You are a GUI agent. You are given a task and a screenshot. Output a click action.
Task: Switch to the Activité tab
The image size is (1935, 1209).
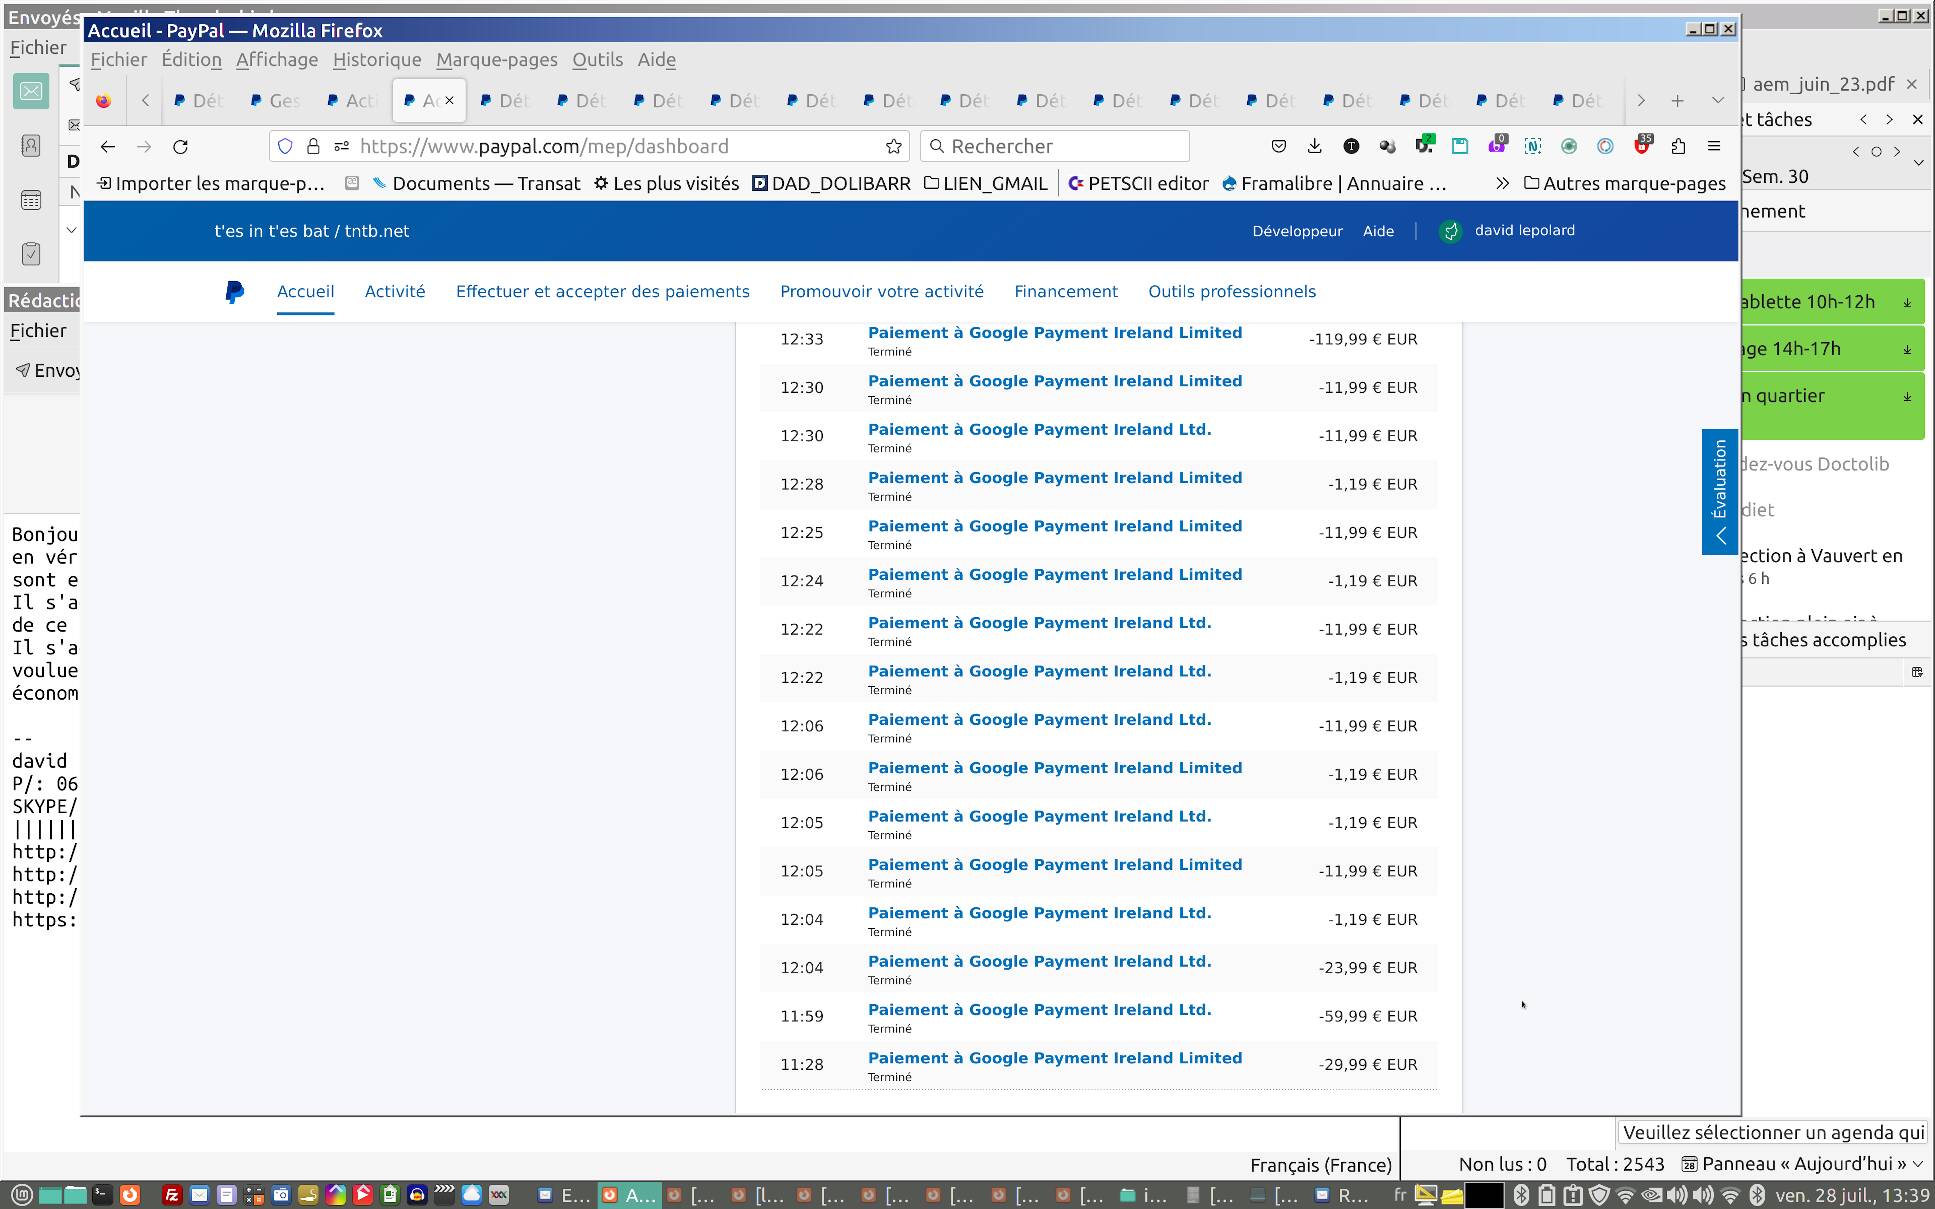(394, 292)
